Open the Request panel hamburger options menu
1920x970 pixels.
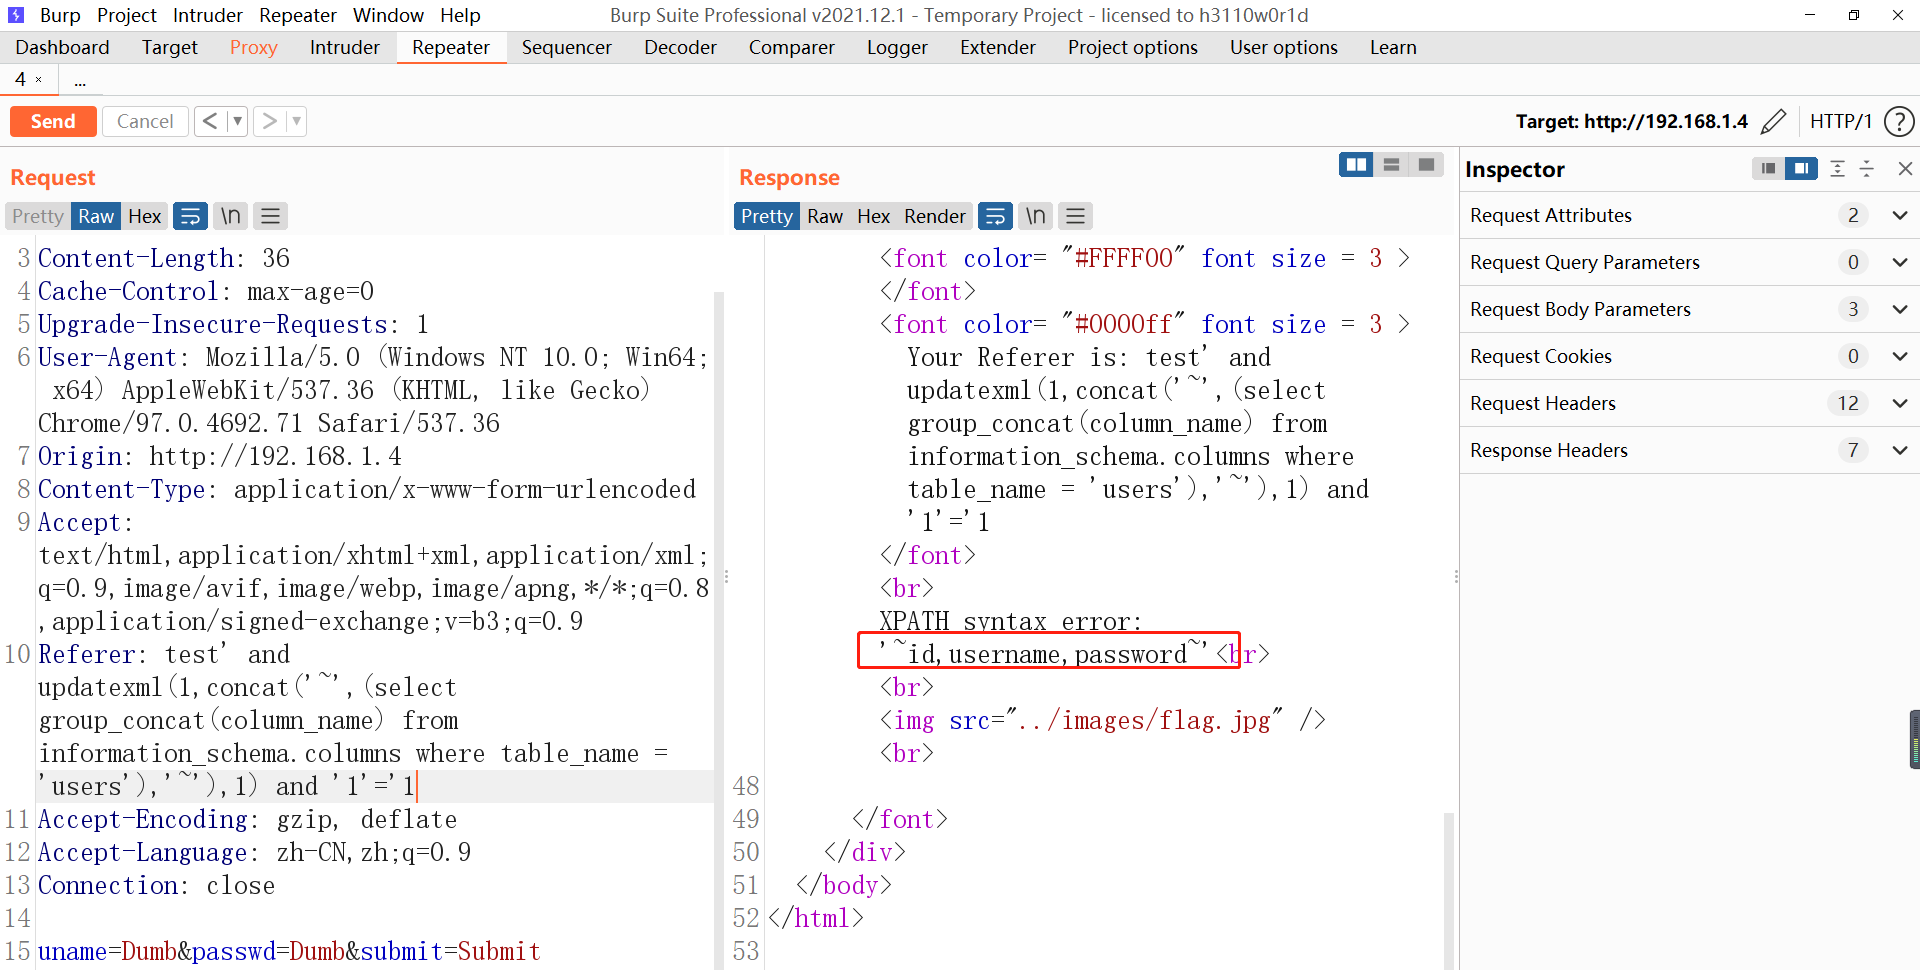(270, 216)
